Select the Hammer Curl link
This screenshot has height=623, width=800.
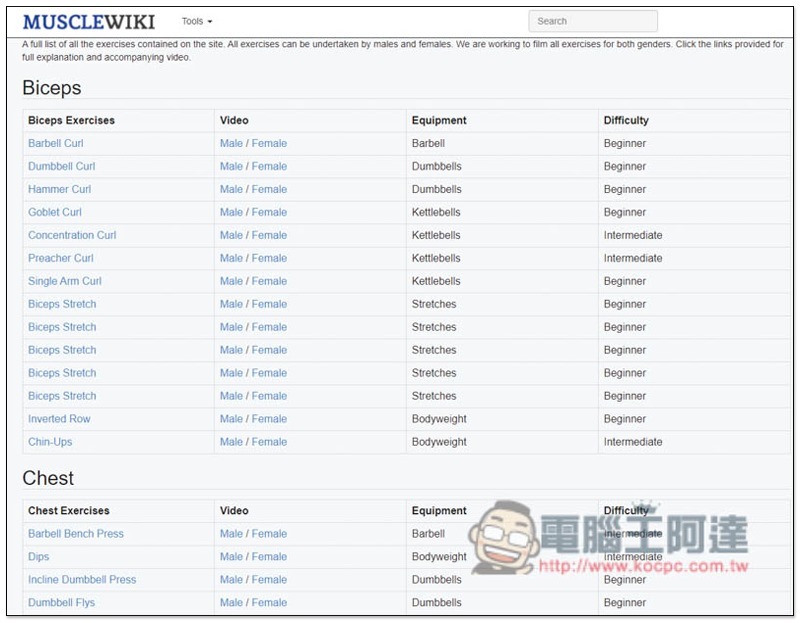point(59,189)
